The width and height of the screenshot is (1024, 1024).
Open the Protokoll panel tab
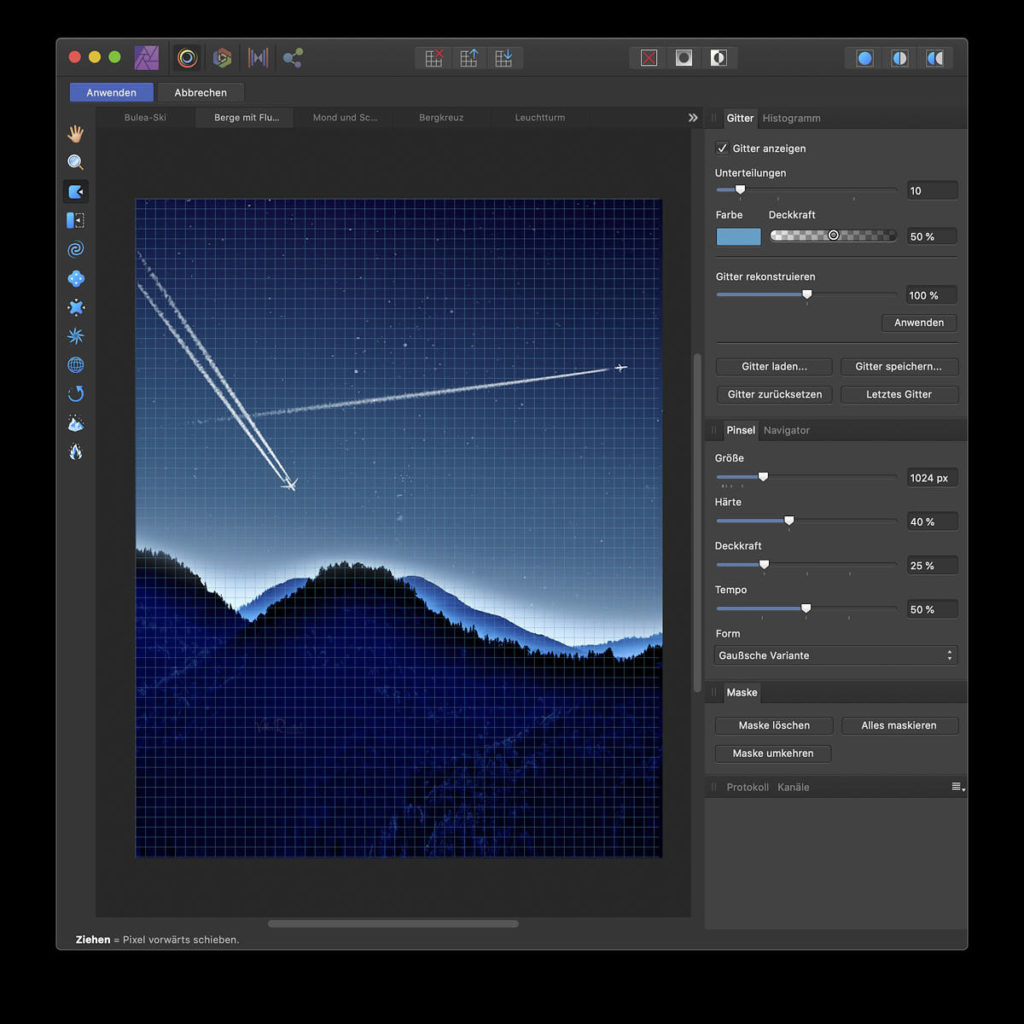(x=747, y=787)
